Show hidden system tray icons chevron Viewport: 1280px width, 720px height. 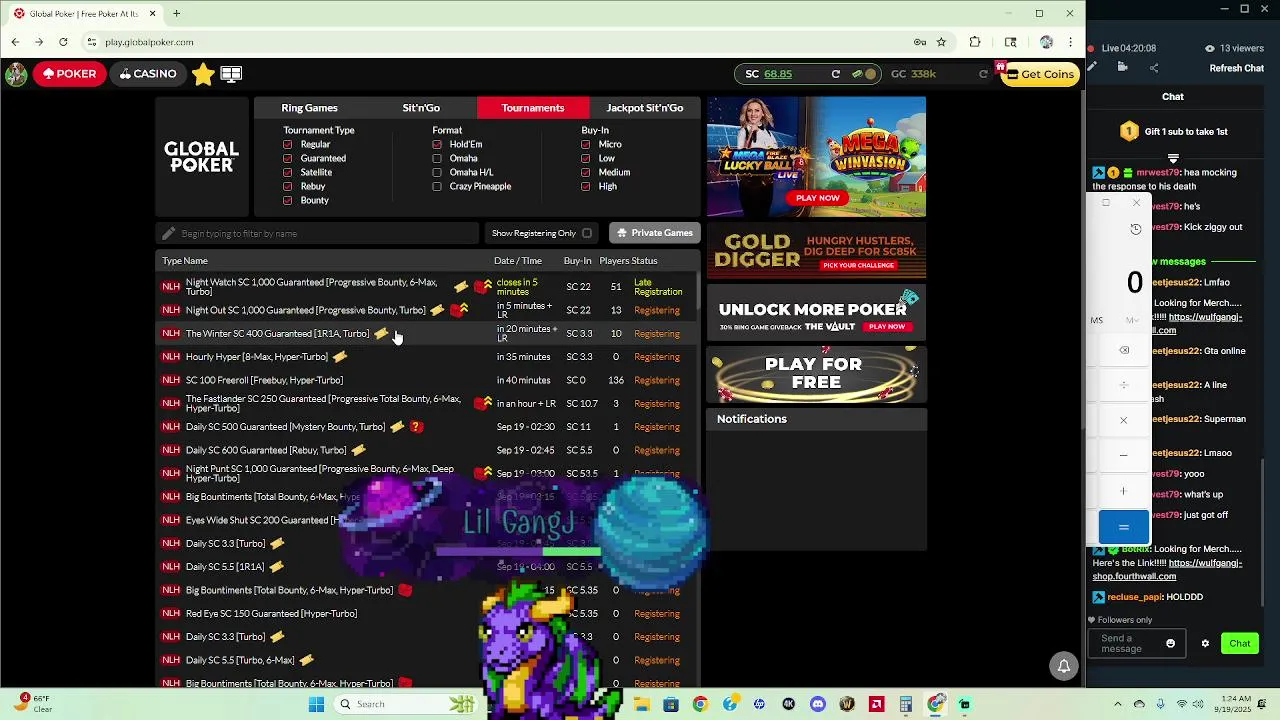click(x=1117, y=704)
